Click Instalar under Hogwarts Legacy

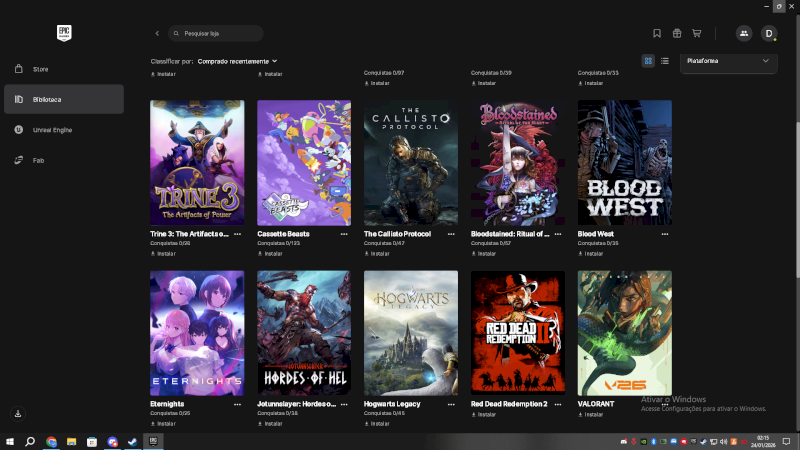[x=377, y=424]
